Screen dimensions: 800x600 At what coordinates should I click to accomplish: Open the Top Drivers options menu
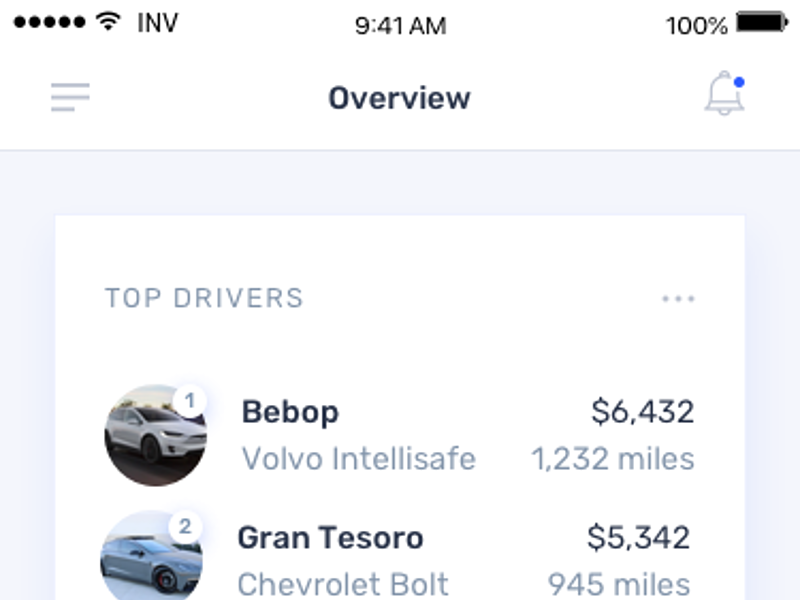point(680,297)
